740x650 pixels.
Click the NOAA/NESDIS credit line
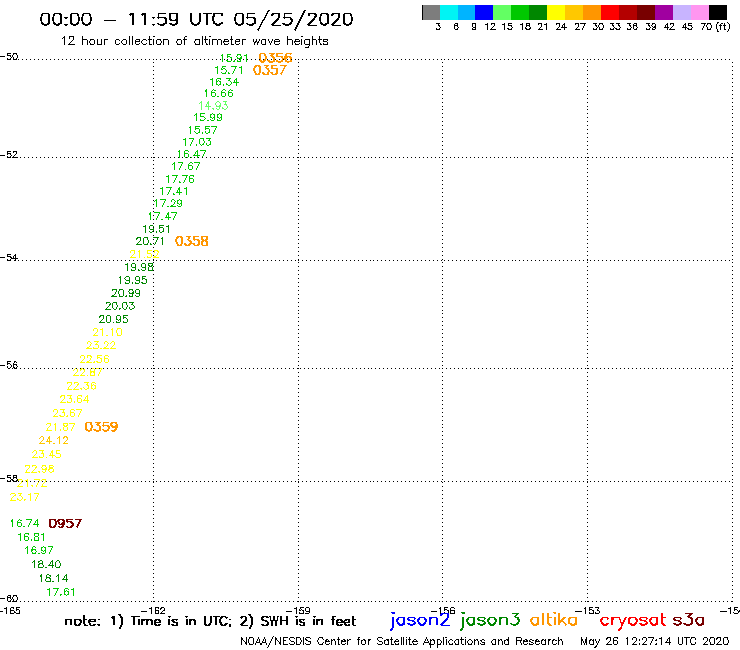402,642
